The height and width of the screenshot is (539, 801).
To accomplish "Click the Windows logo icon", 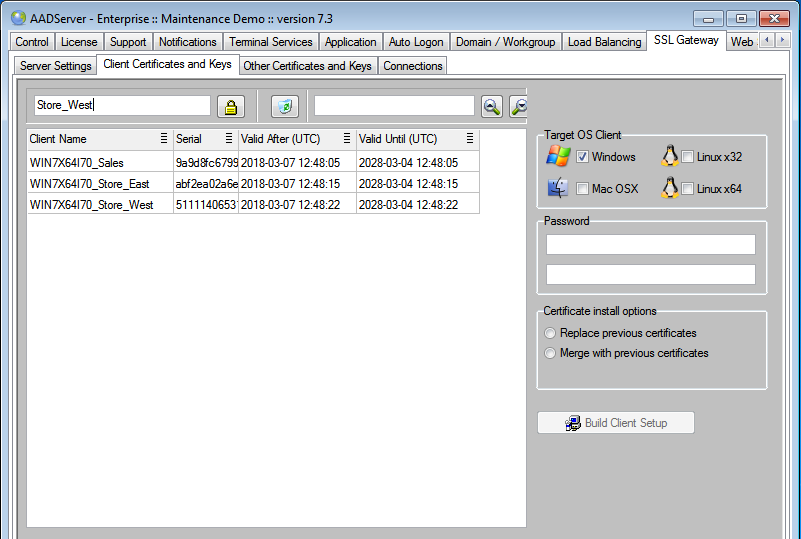I will pyautogui.click(x=557, y=157).
